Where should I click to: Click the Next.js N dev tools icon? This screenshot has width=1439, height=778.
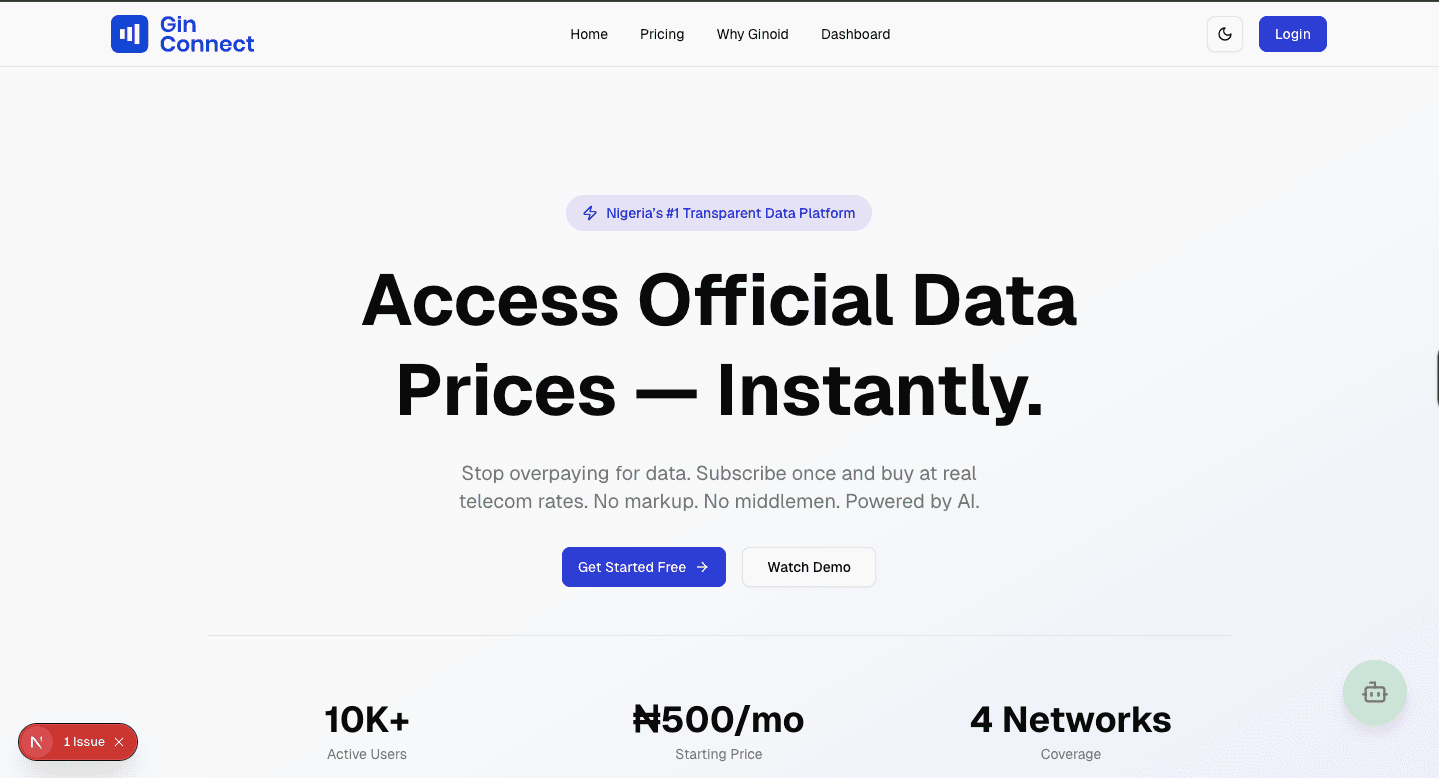coord(37,742)
